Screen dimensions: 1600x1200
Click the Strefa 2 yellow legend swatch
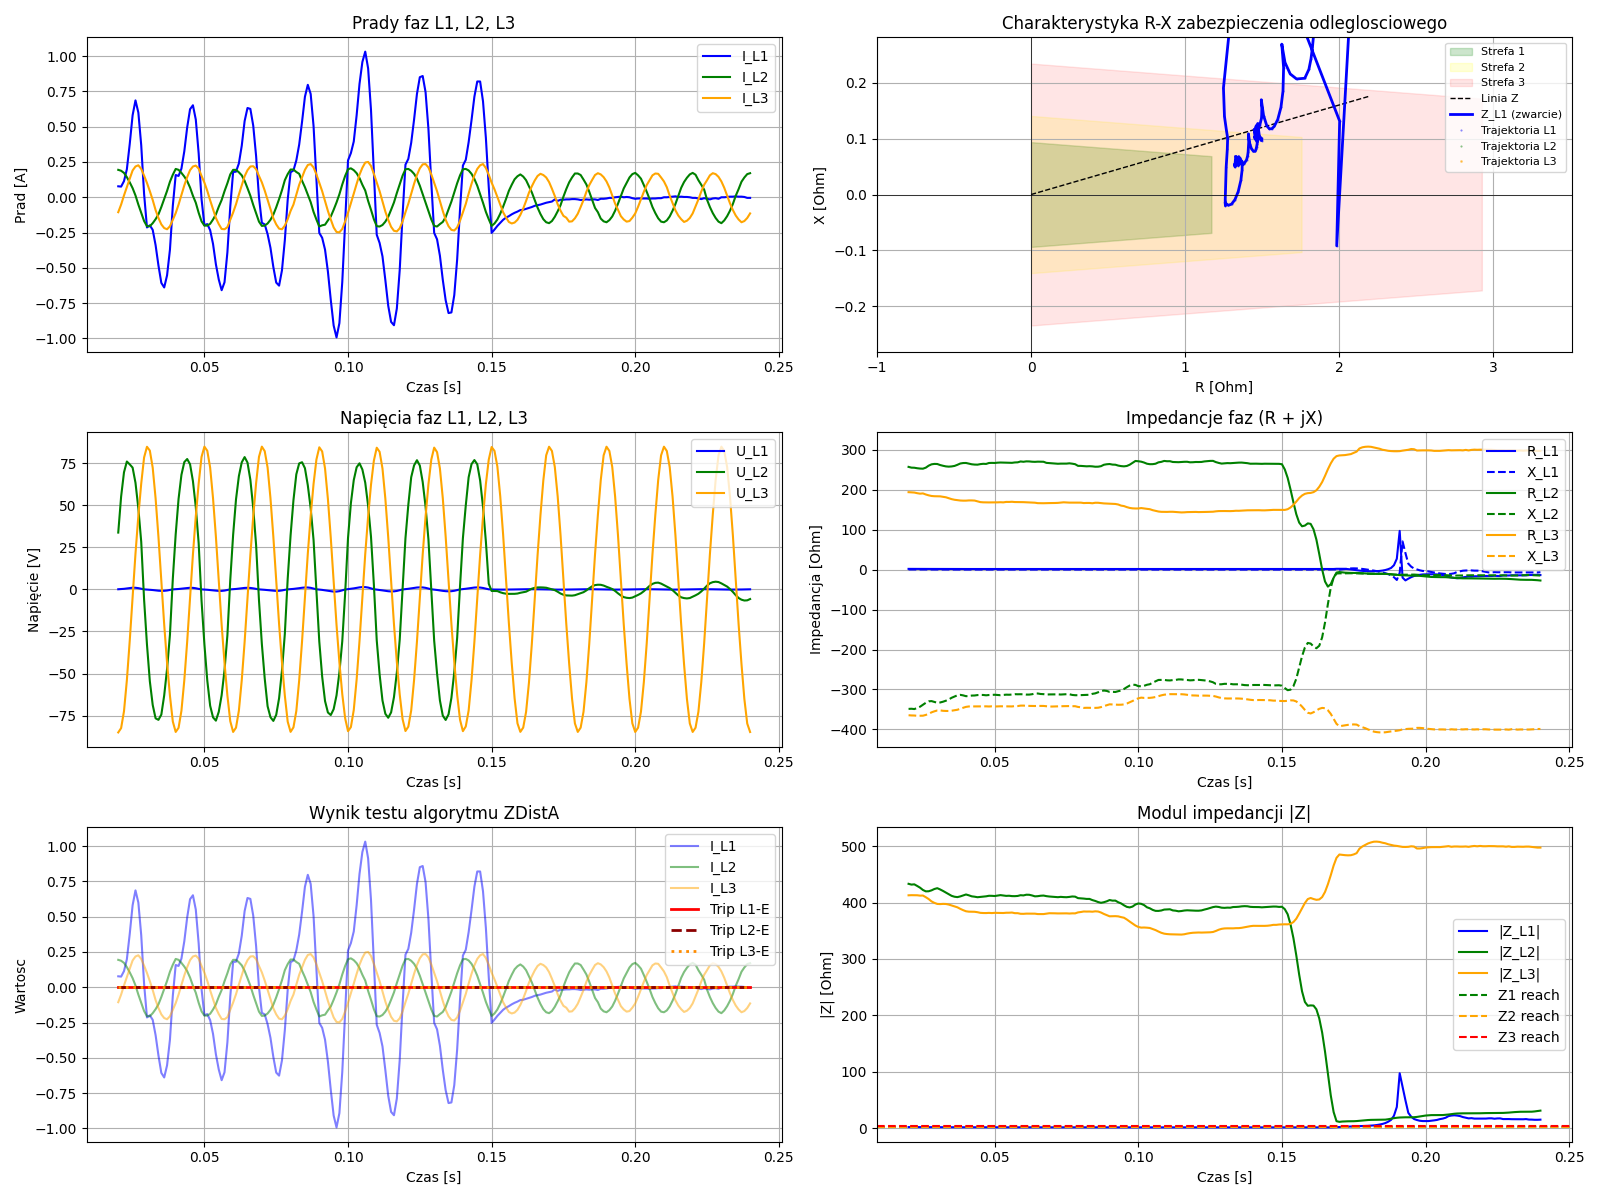1461,67
